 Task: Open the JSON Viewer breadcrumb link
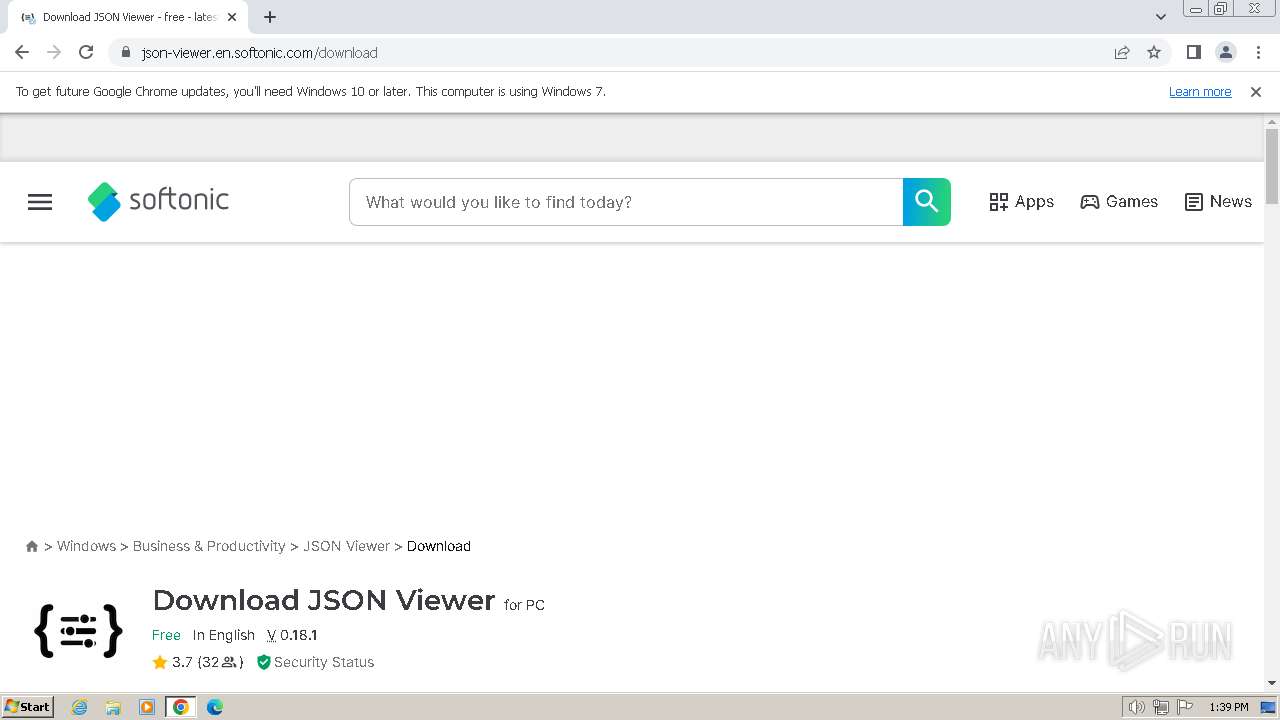(346, 546)
